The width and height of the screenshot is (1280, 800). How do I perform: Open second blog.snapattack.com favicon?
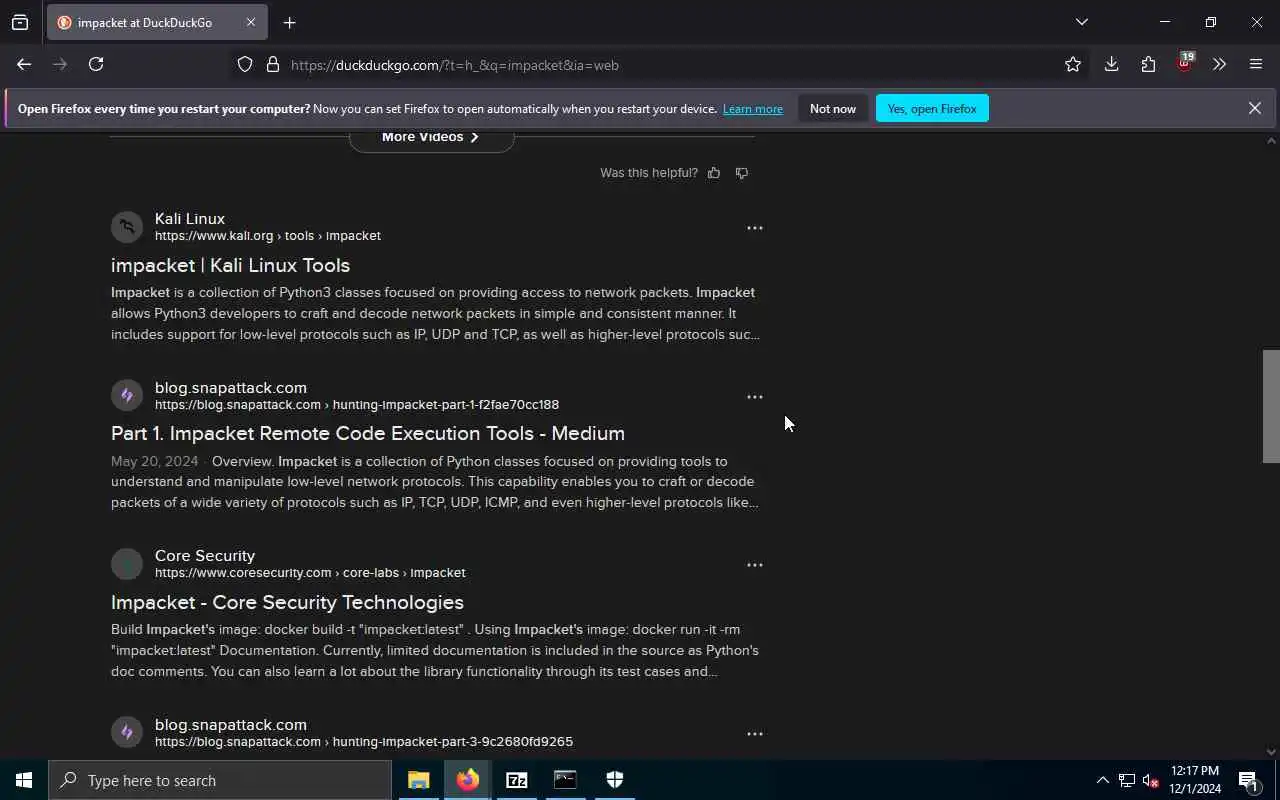point(127,732)
